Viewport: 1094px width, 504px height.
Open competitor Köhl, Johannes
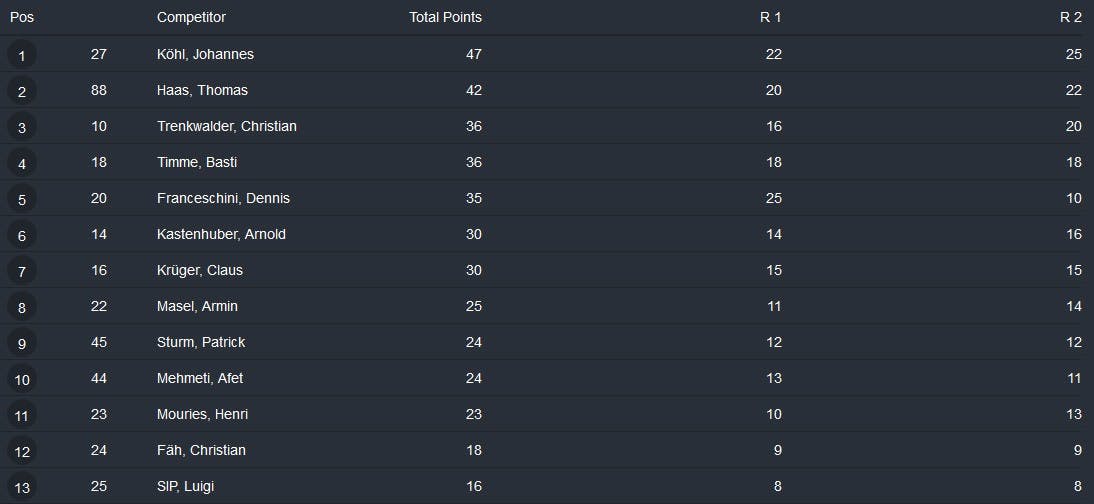click(x=205, y=54)
